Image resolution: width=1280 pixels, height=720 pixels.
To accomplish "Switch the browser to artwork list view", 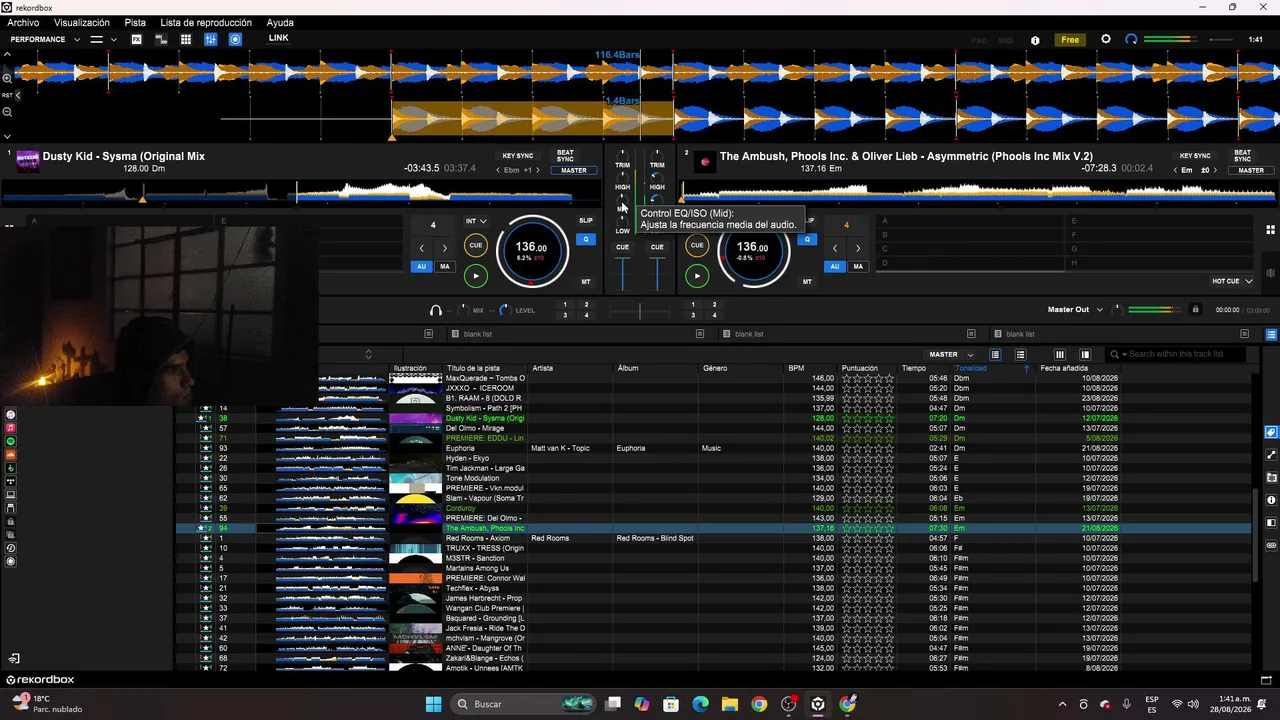I will coord(1020,355).
